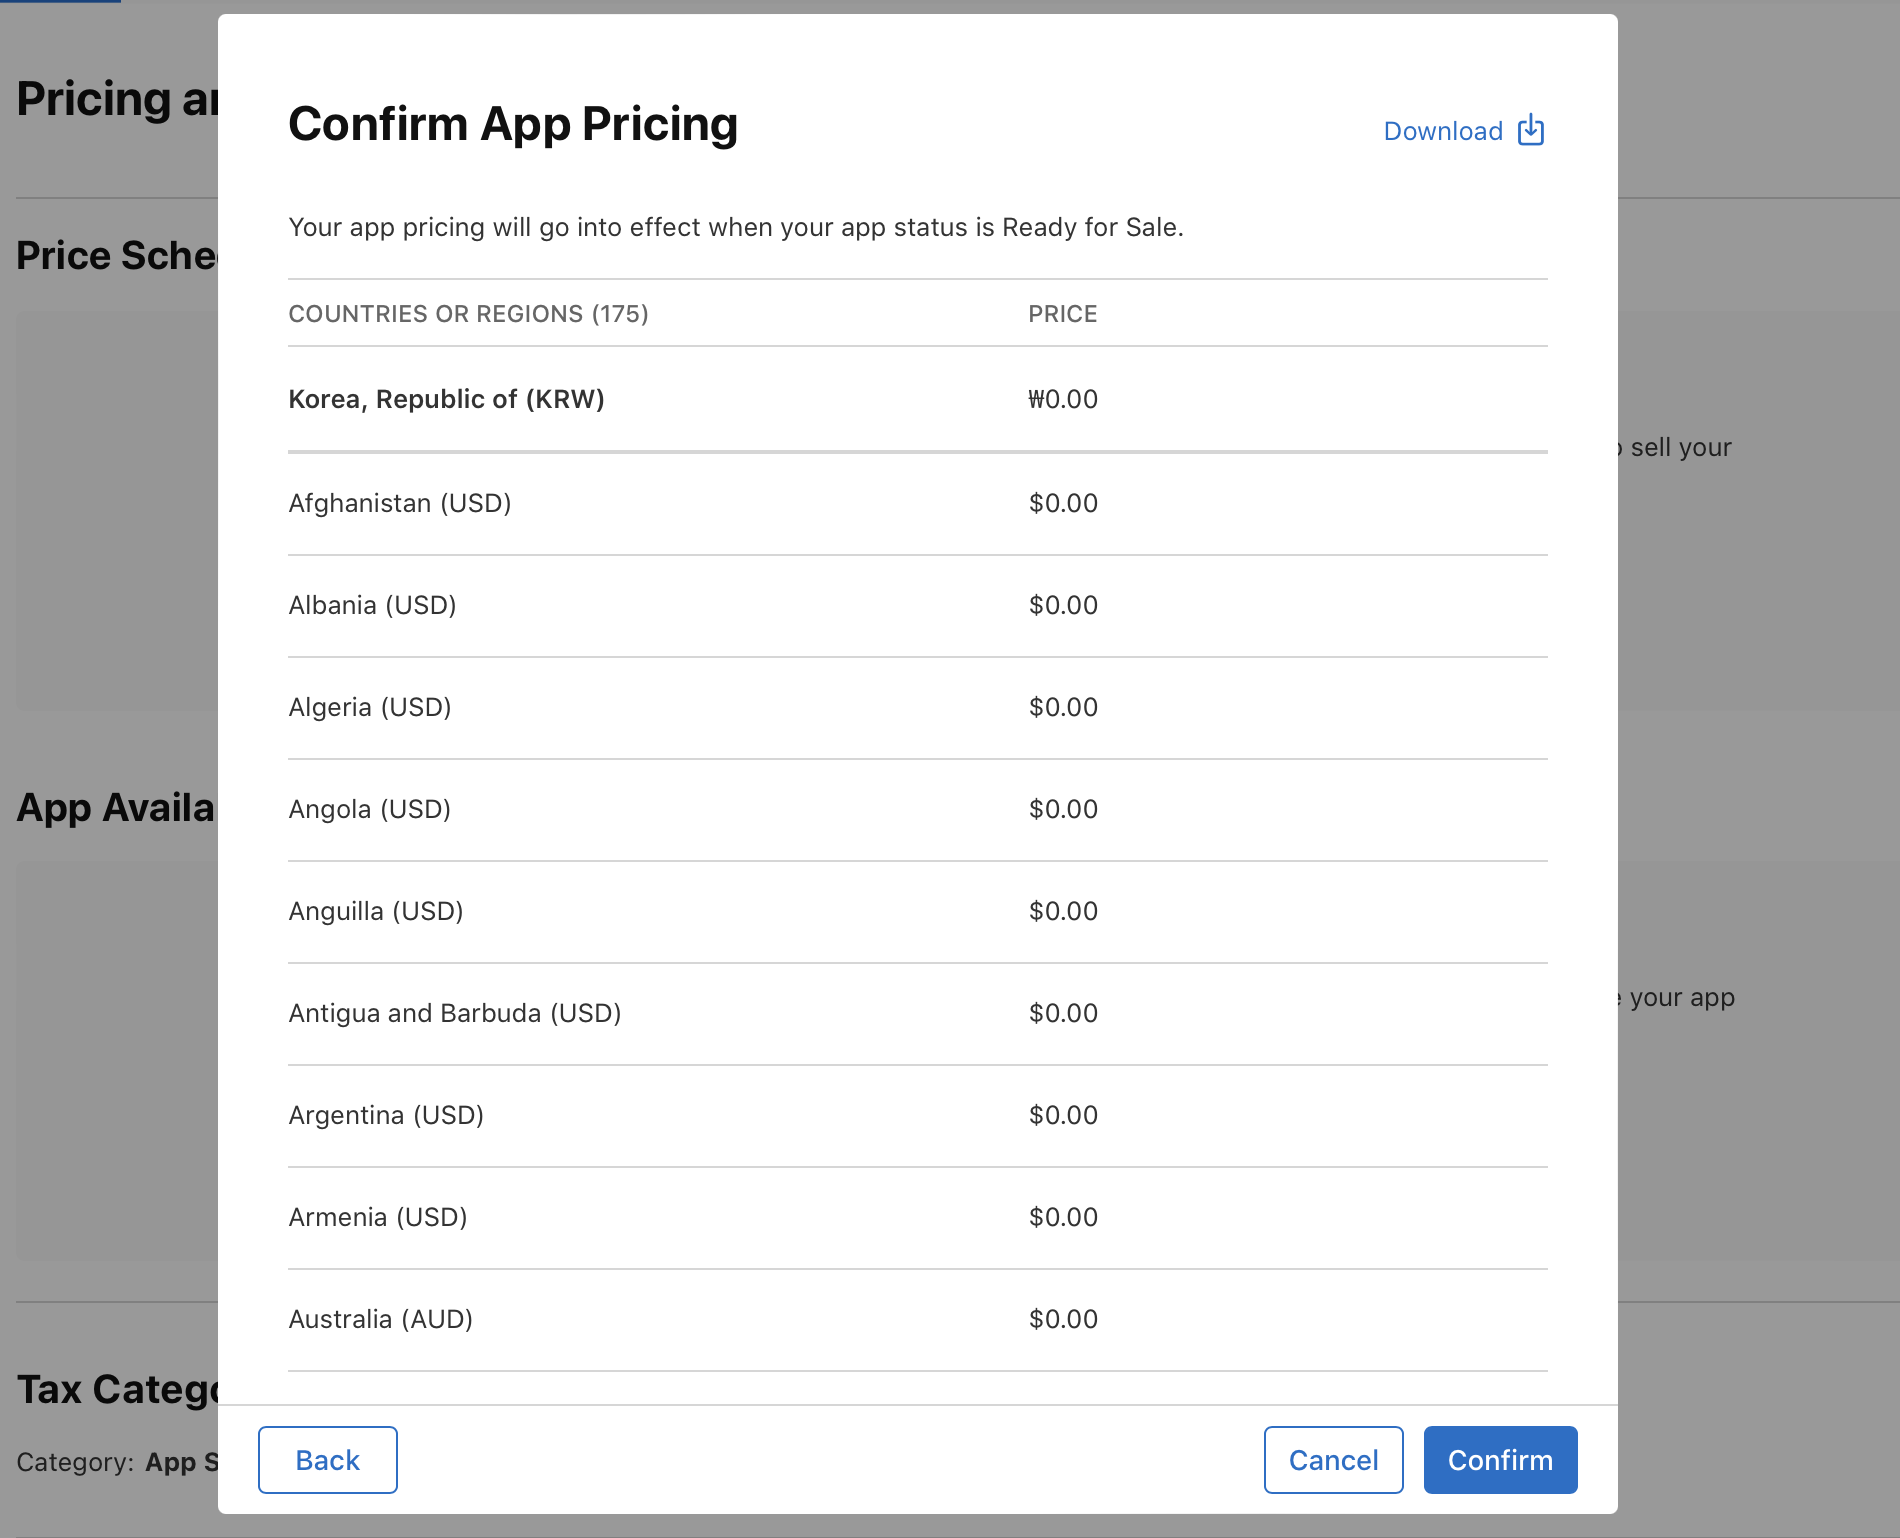This screenshot has width=1900, height=1538.
Task: Select the Angola (USD) row
Action: 370,809
